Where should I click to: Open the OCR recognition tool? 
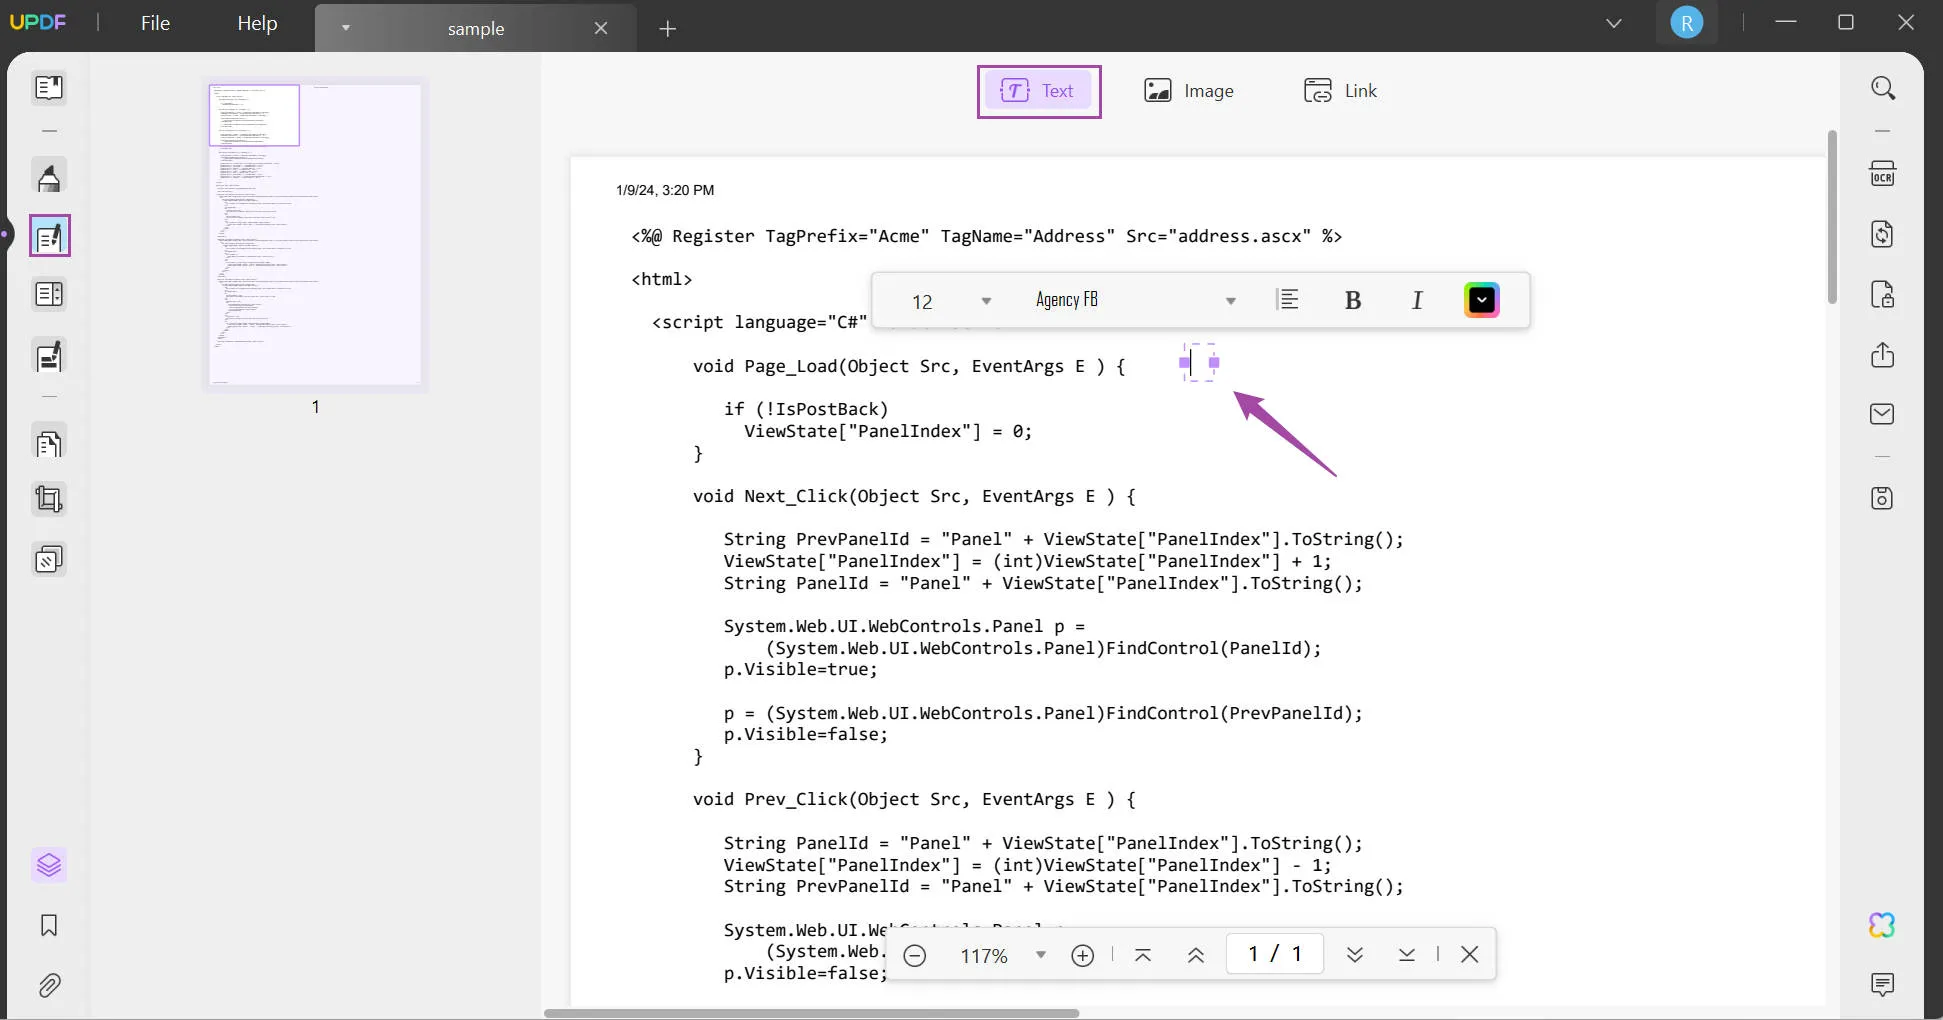(1882, 174)
